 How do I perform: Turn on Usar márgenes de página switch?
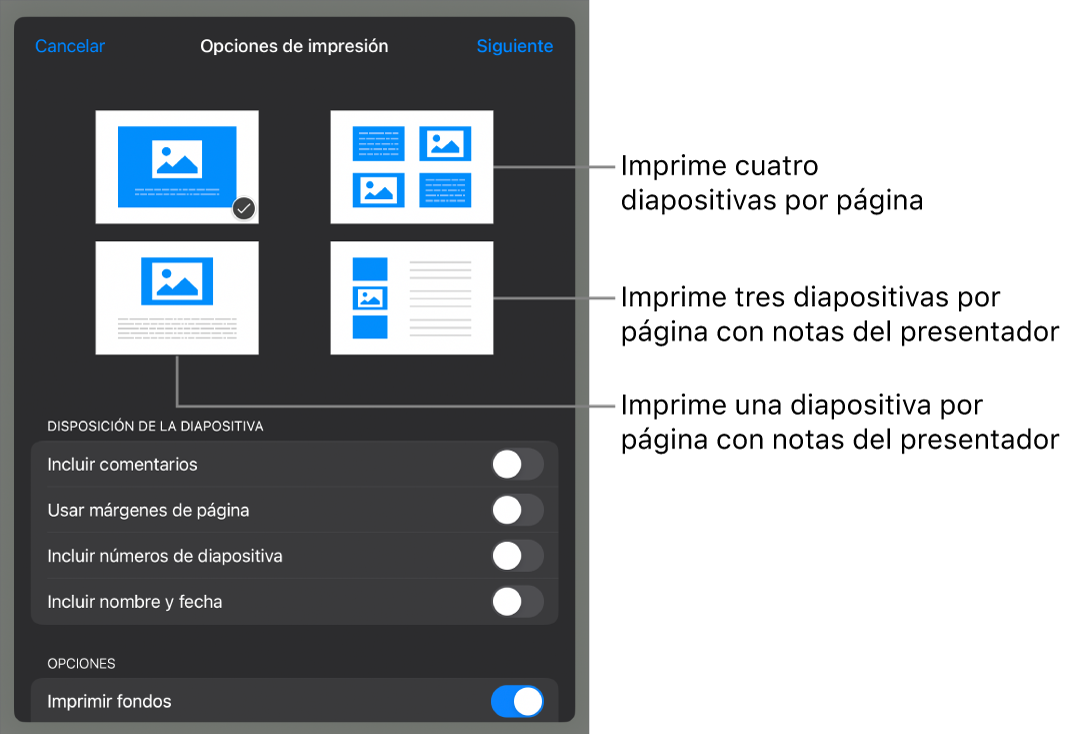click(517, 510)
